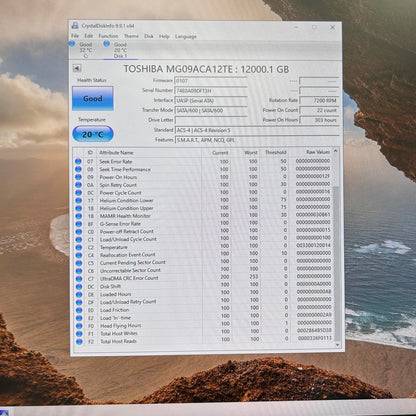Click the status icon of Reallocation Event Count
The image size is (416, 416).
[79, 255]
